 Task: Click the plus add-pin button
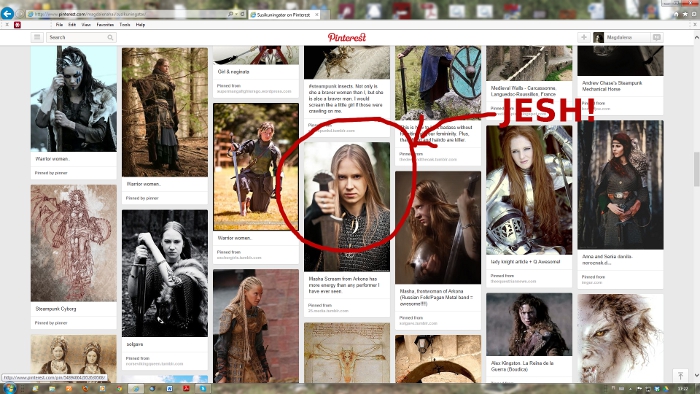(x=583, y=37)
